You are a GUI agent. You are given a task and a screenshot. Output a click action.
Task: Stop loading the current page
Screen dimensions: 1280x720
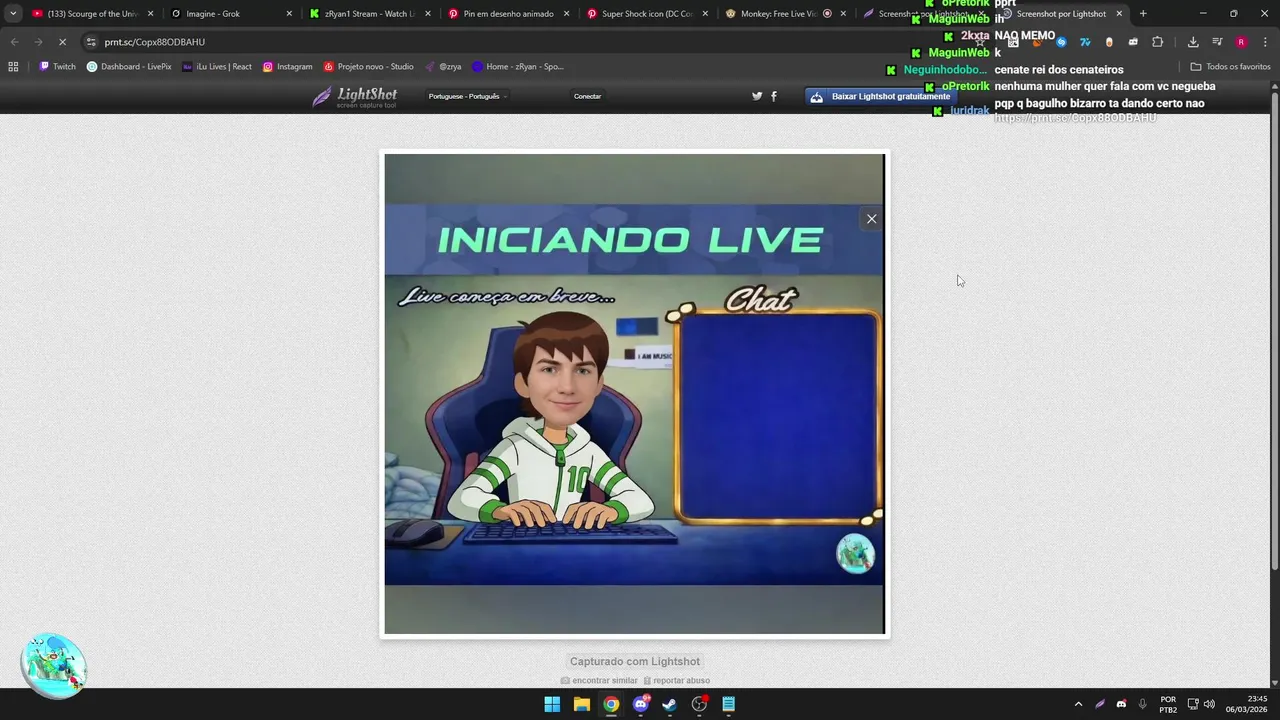pos(62,42)
